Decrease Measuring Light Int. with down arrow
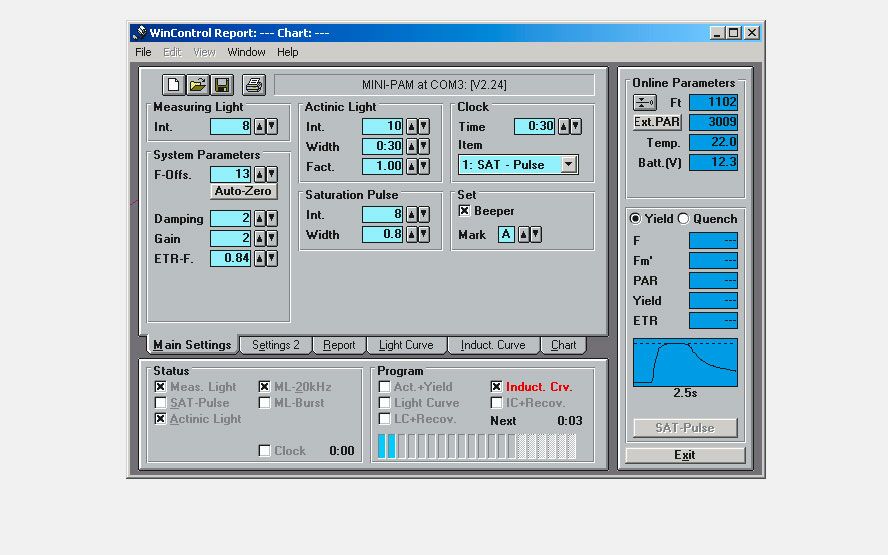This screenshot has width=888, height=555. pyautogui.click(x=272, y=126)
